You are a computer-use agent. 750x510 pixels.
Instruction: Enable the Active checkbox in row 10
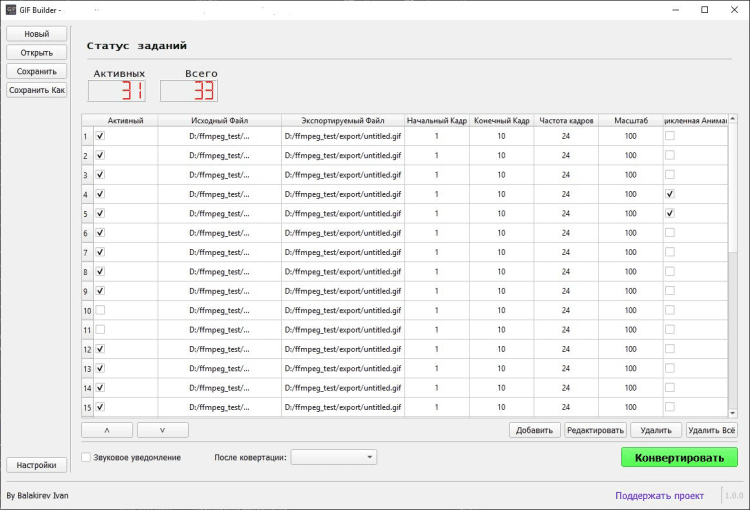tap(100, 311)
